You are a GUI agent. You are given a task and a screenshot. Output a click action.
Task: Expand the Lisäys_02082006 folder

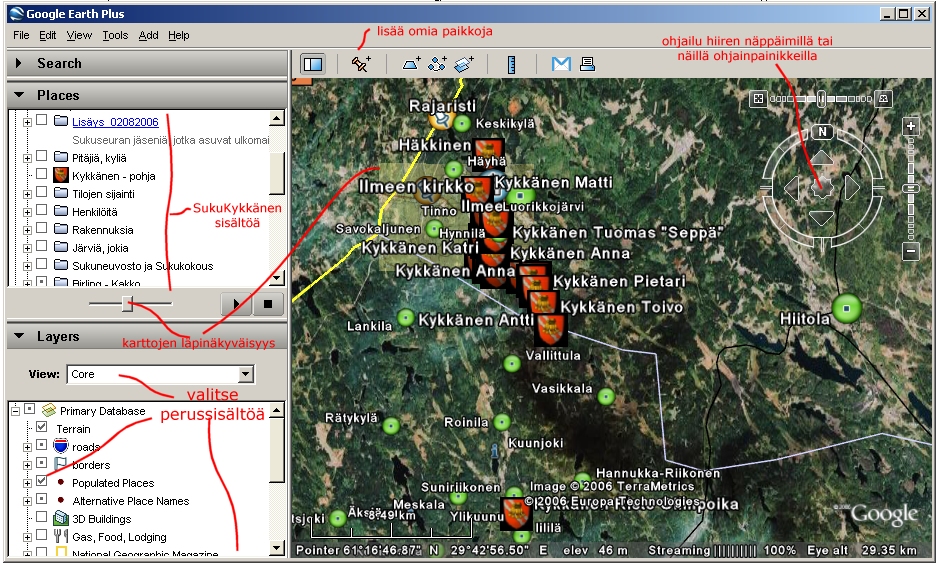tap(27, 122)
